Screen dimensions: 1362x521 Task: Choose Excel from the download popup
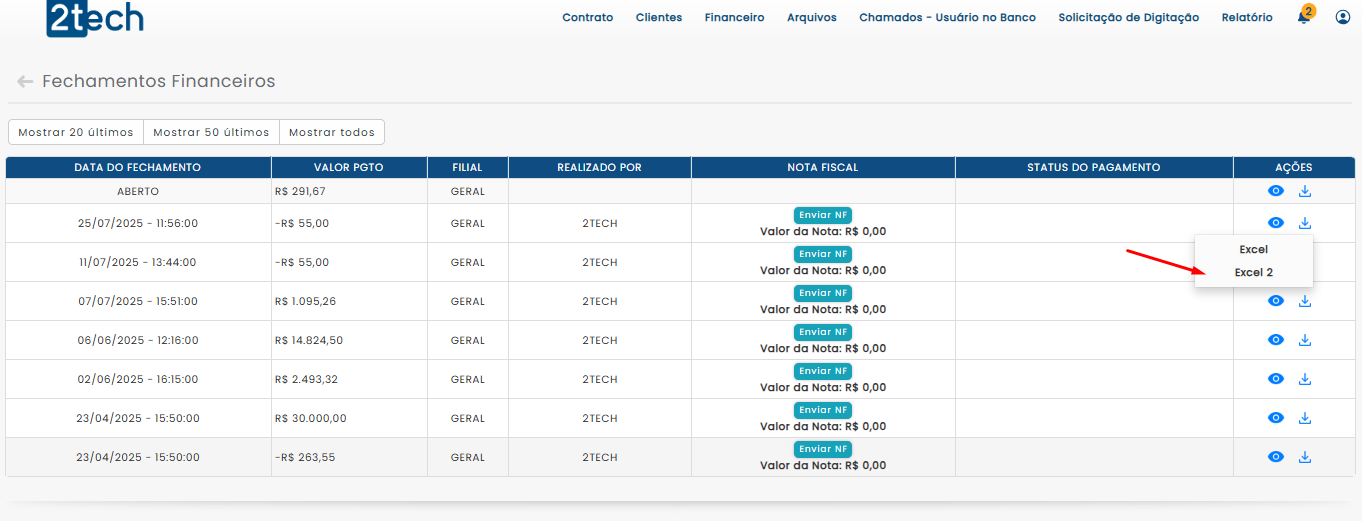pos(1253,249)
